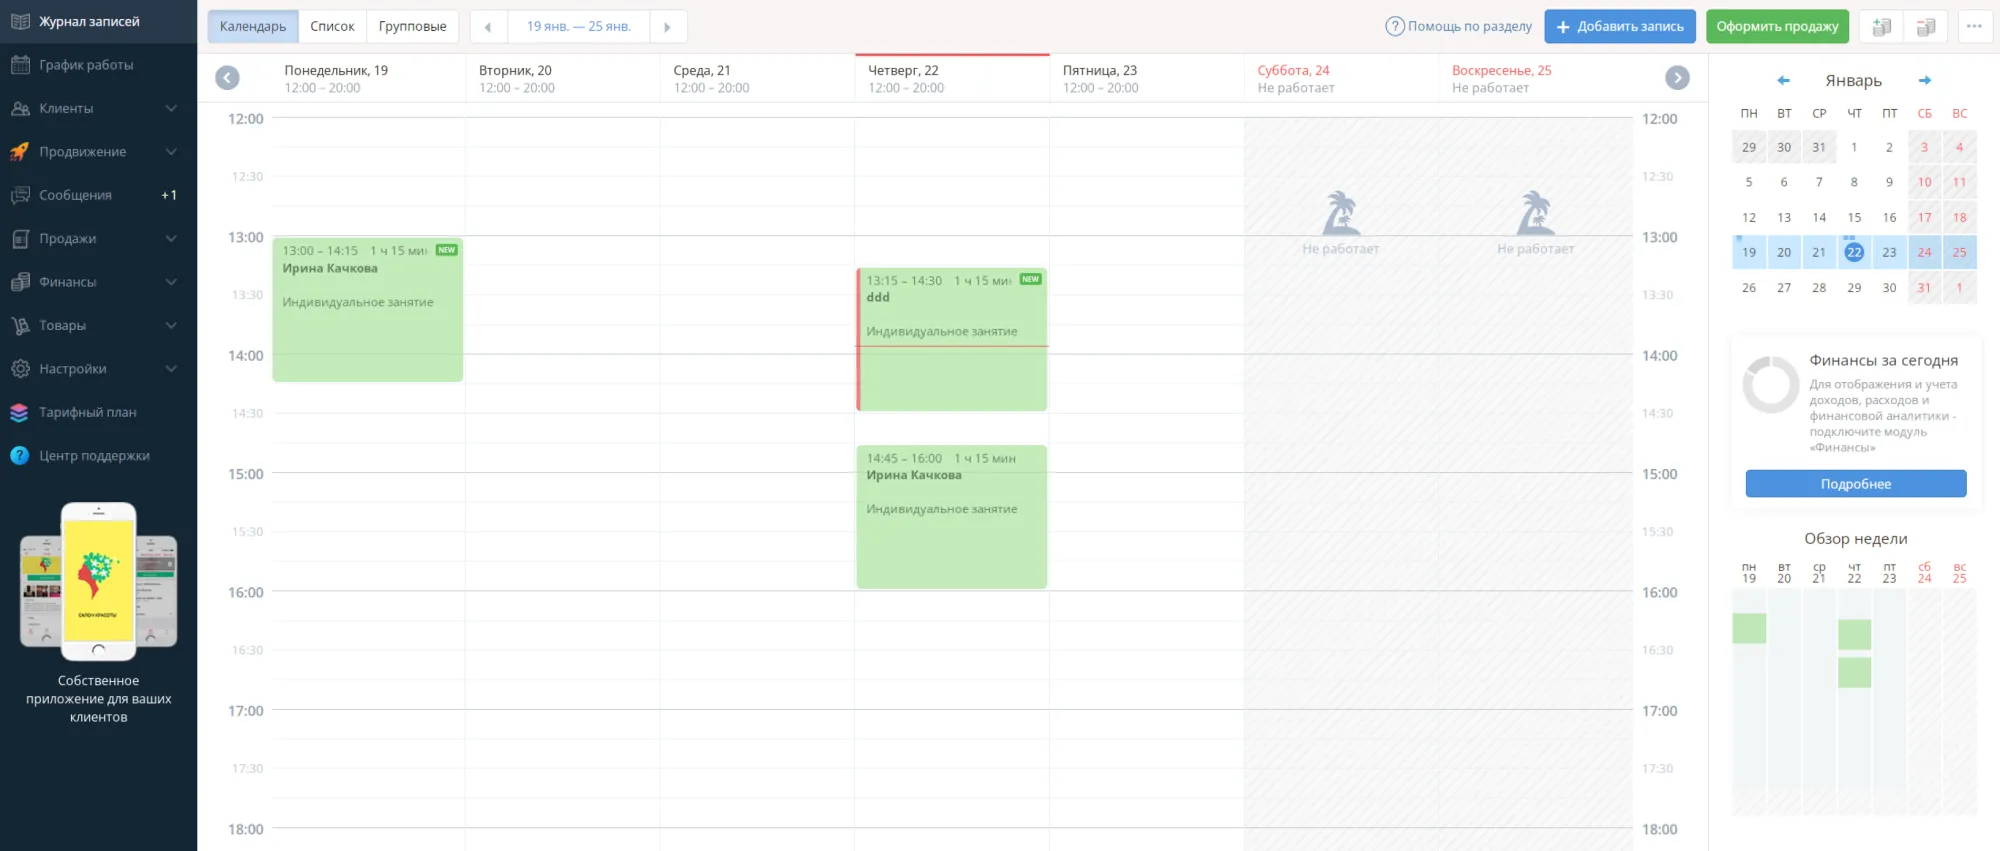This screenshot has width=2000, height=851.
Task: Open the Помощь по разделу link
Action: pyautogui.click(x=1458, y=27)
